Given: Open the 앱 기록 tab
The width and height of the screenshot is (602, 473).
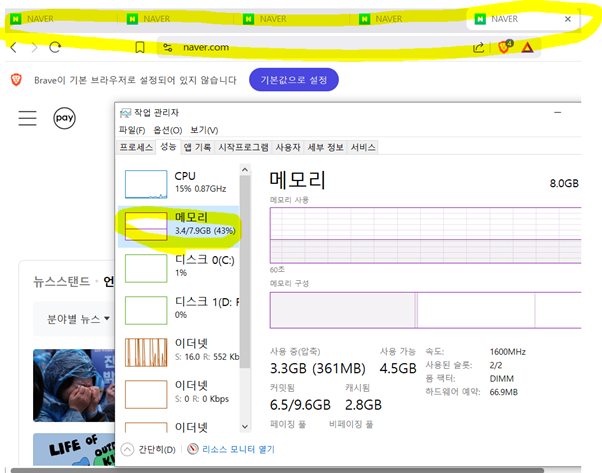Looking at the screenshot, I should coord(197,147).
